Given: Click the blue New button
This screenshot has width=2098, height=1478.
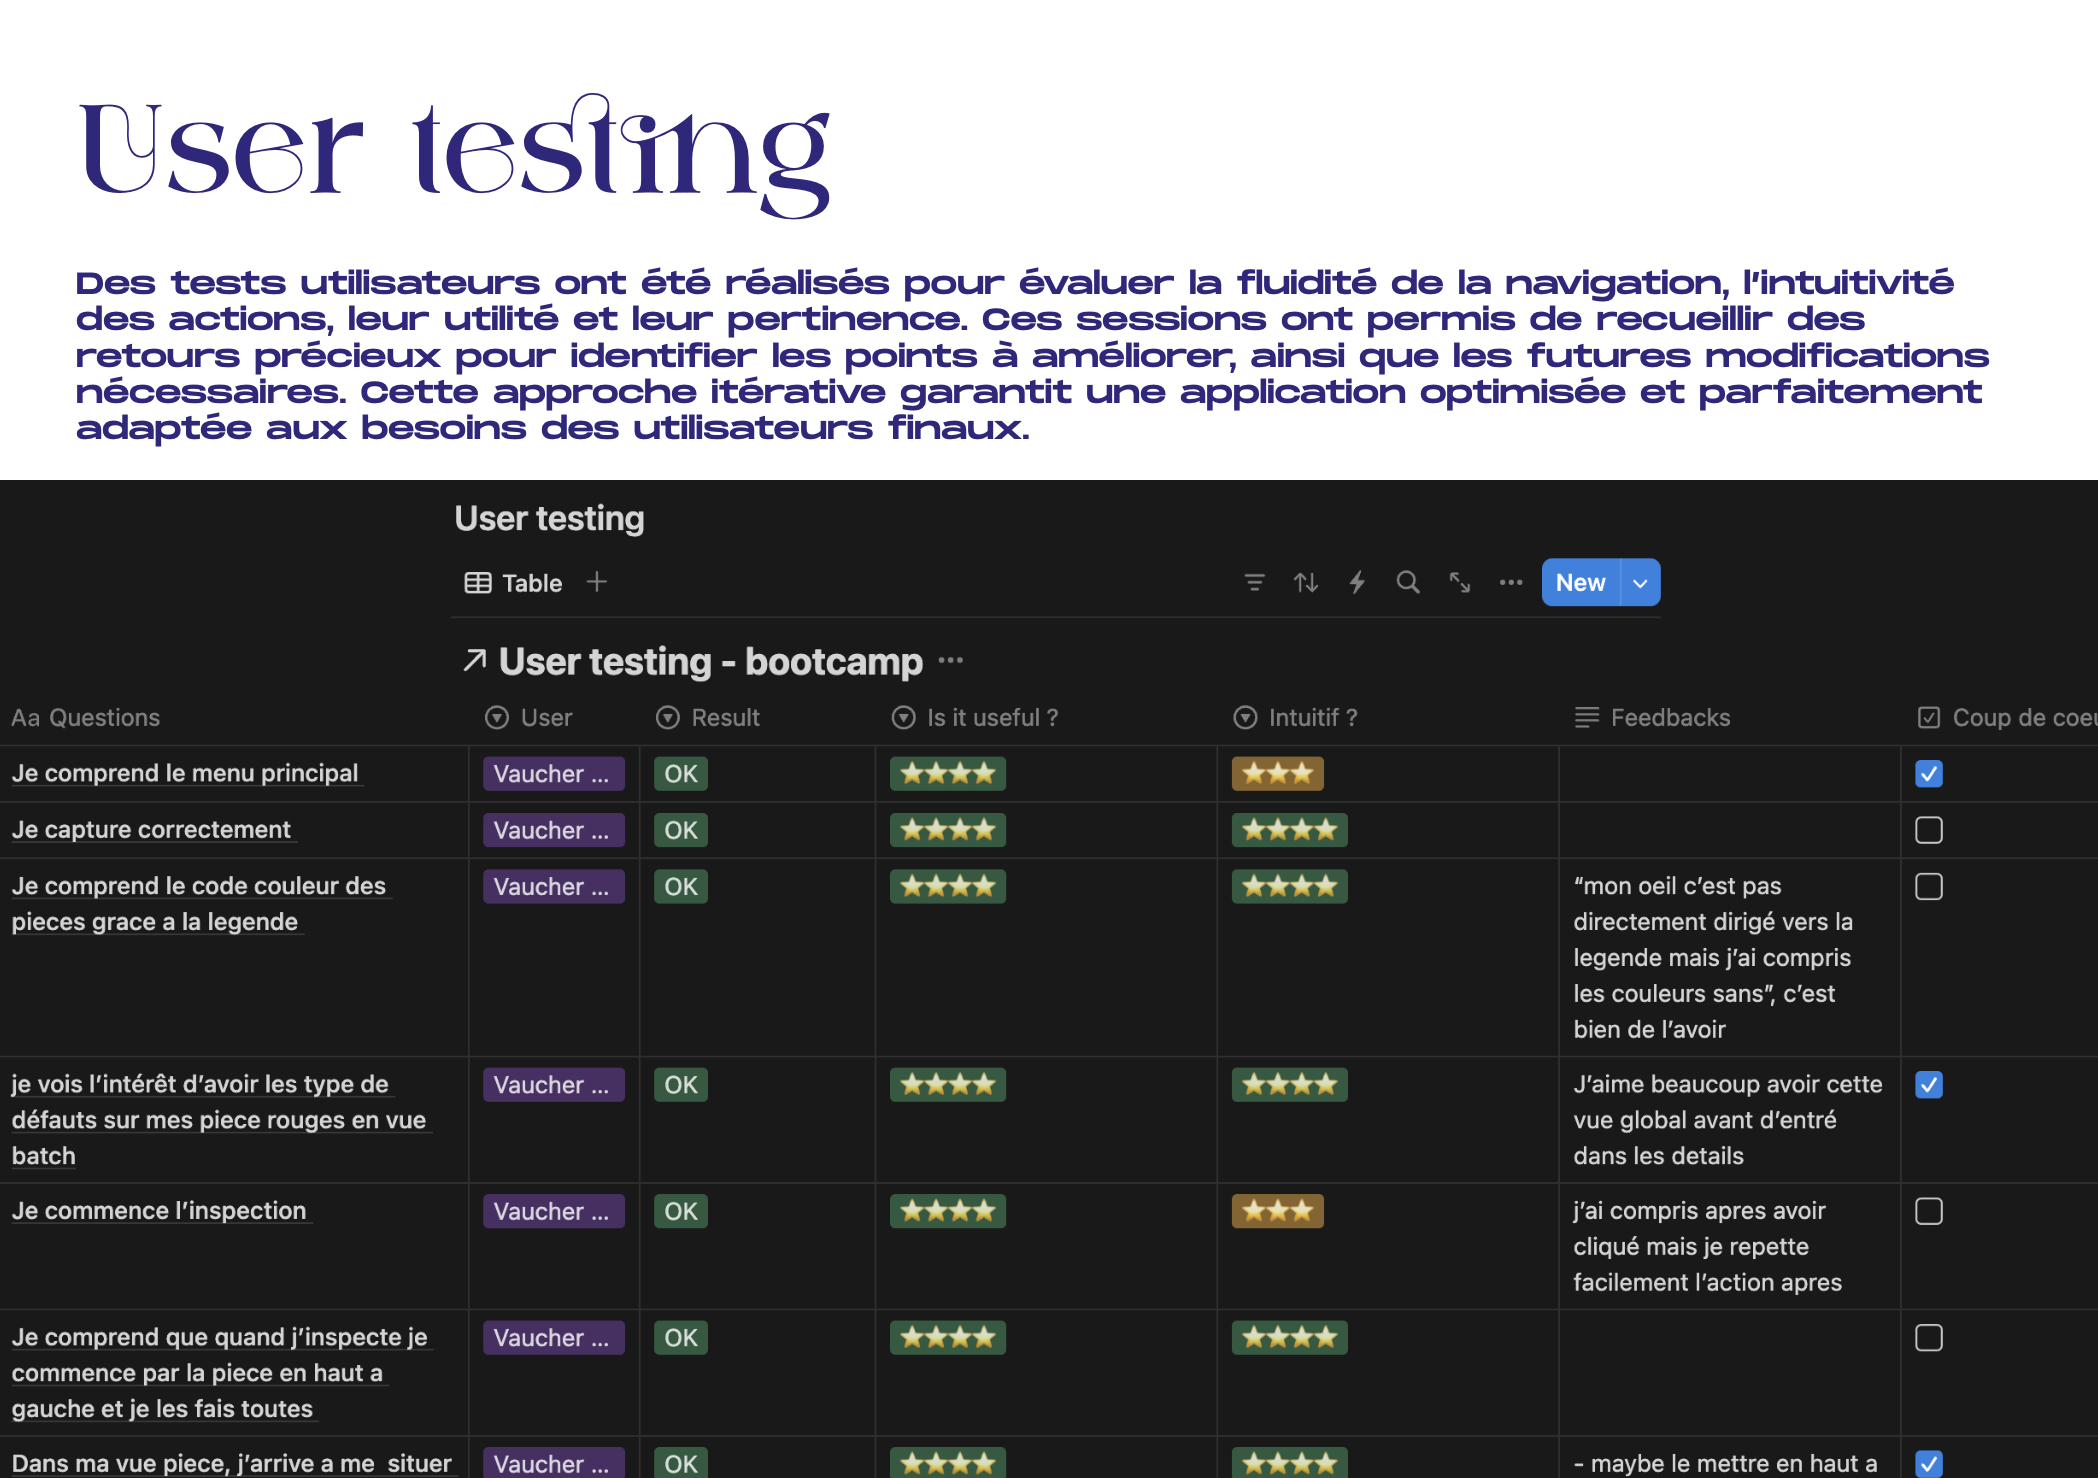Looking at the screenshot, I should click(x=1580, y=582).
